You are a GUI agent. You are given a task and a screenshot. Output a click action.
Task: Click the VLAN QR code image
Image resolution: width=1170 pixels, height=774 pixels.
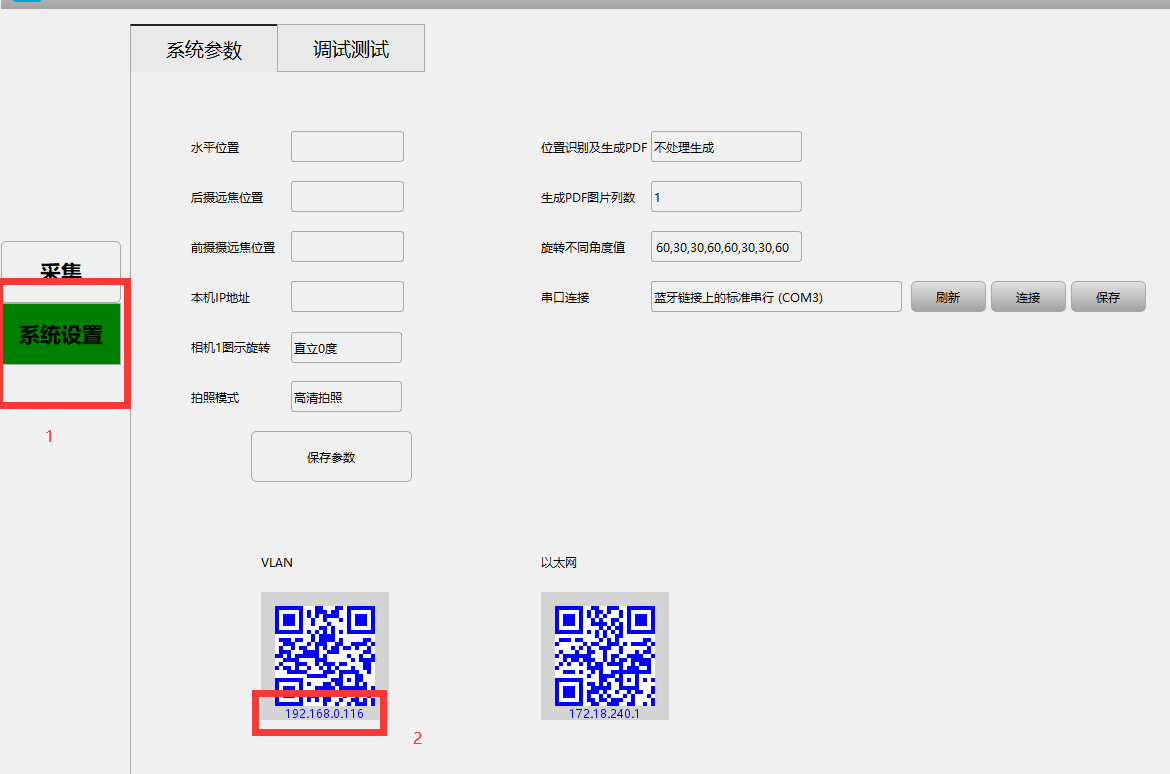click(325, 650)
